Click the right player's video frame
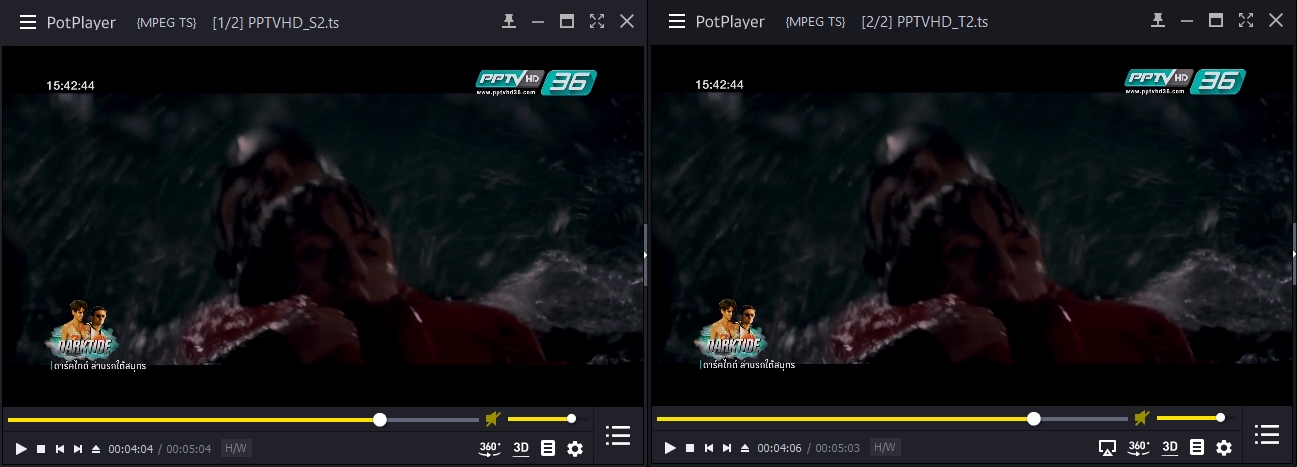This screenshot has width=1297, height=467. click(971, 225)
